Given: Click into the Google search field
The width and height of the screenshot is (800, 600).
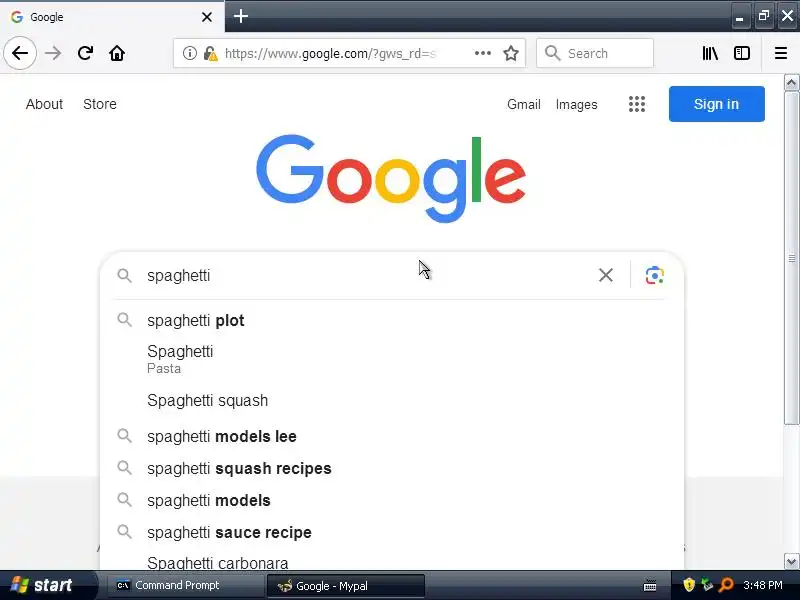Looking at the screenshot, I should point(367,276).
